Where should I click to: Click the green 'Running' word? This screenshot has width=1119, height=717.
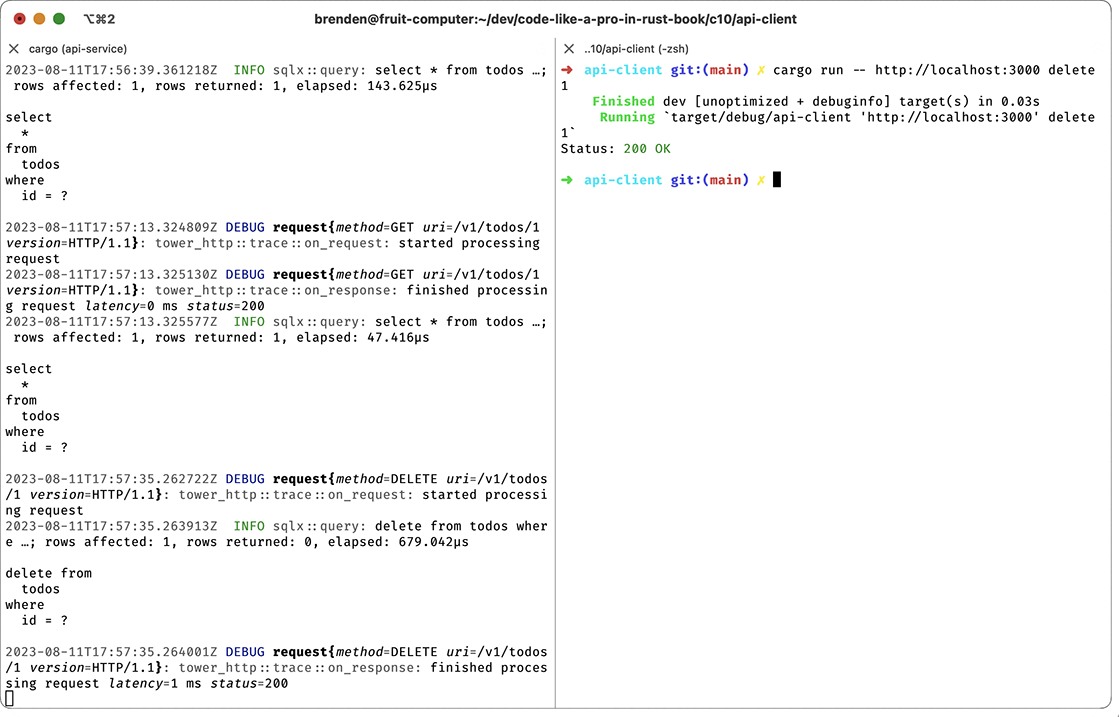coord(627,117)
